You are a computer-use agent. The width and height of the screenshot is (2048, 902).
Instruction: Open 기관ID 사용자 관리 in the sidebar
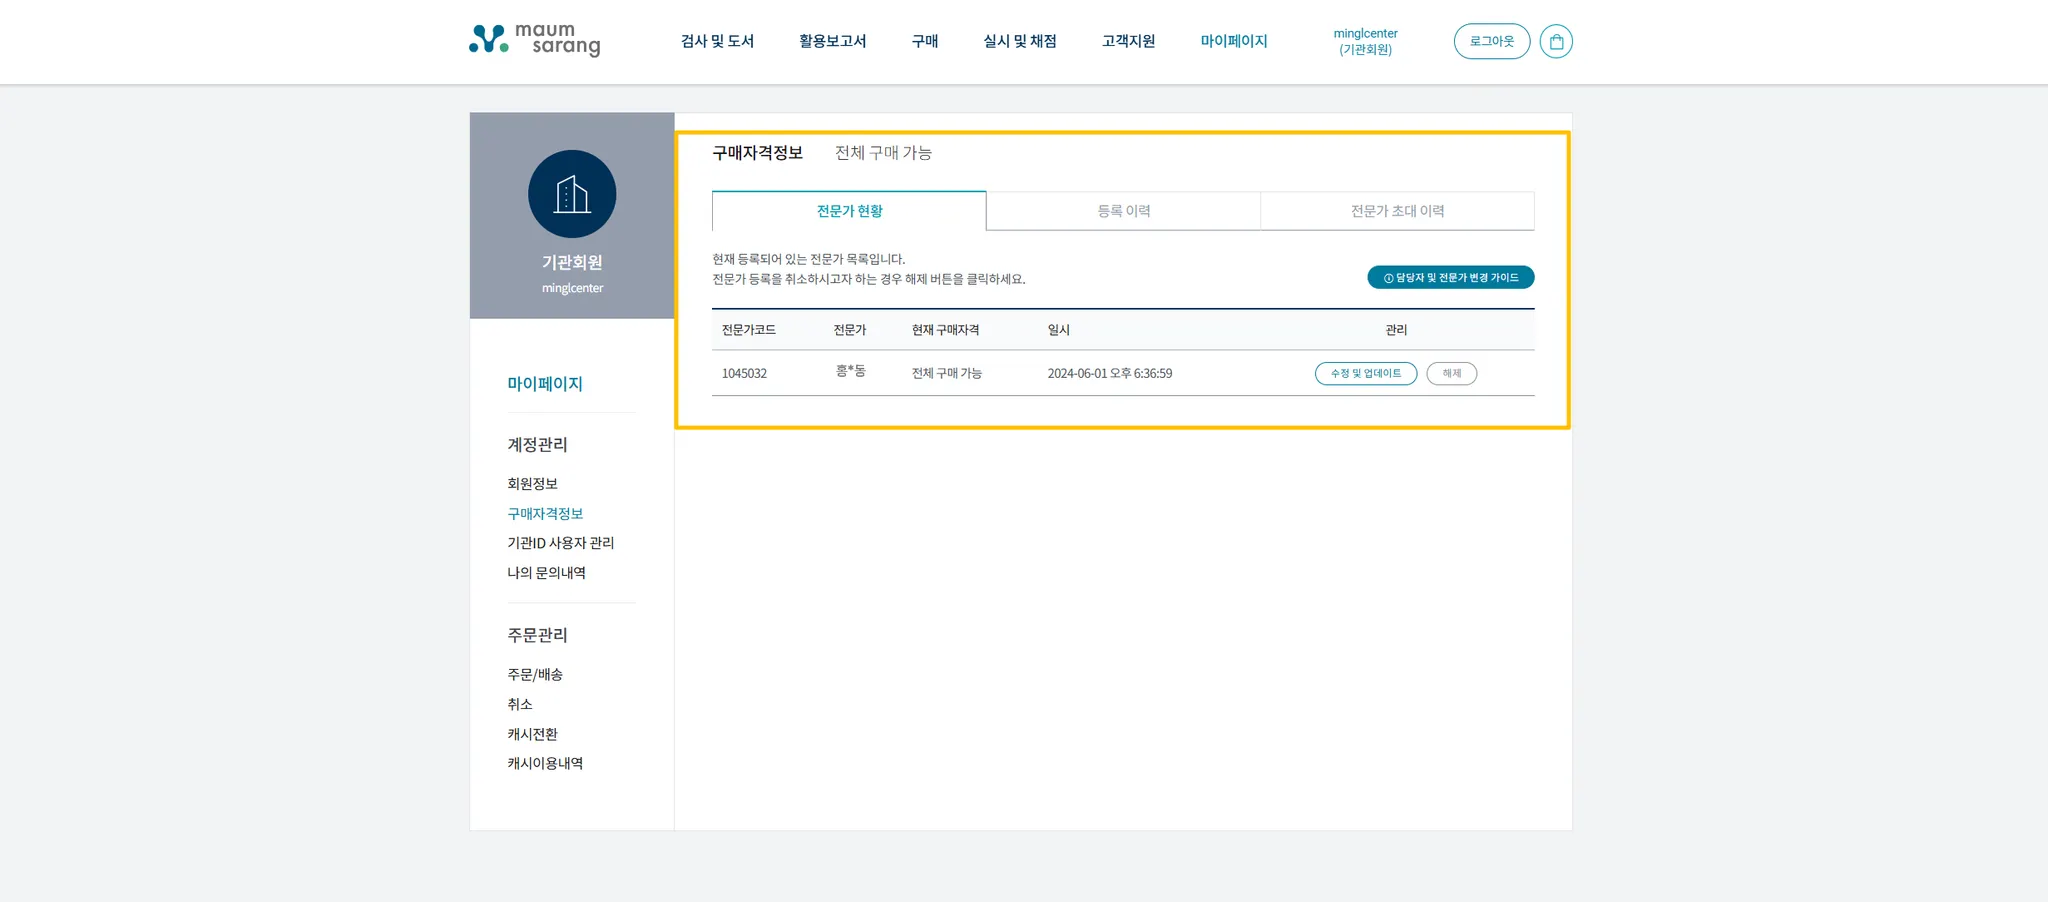(561, 543)
